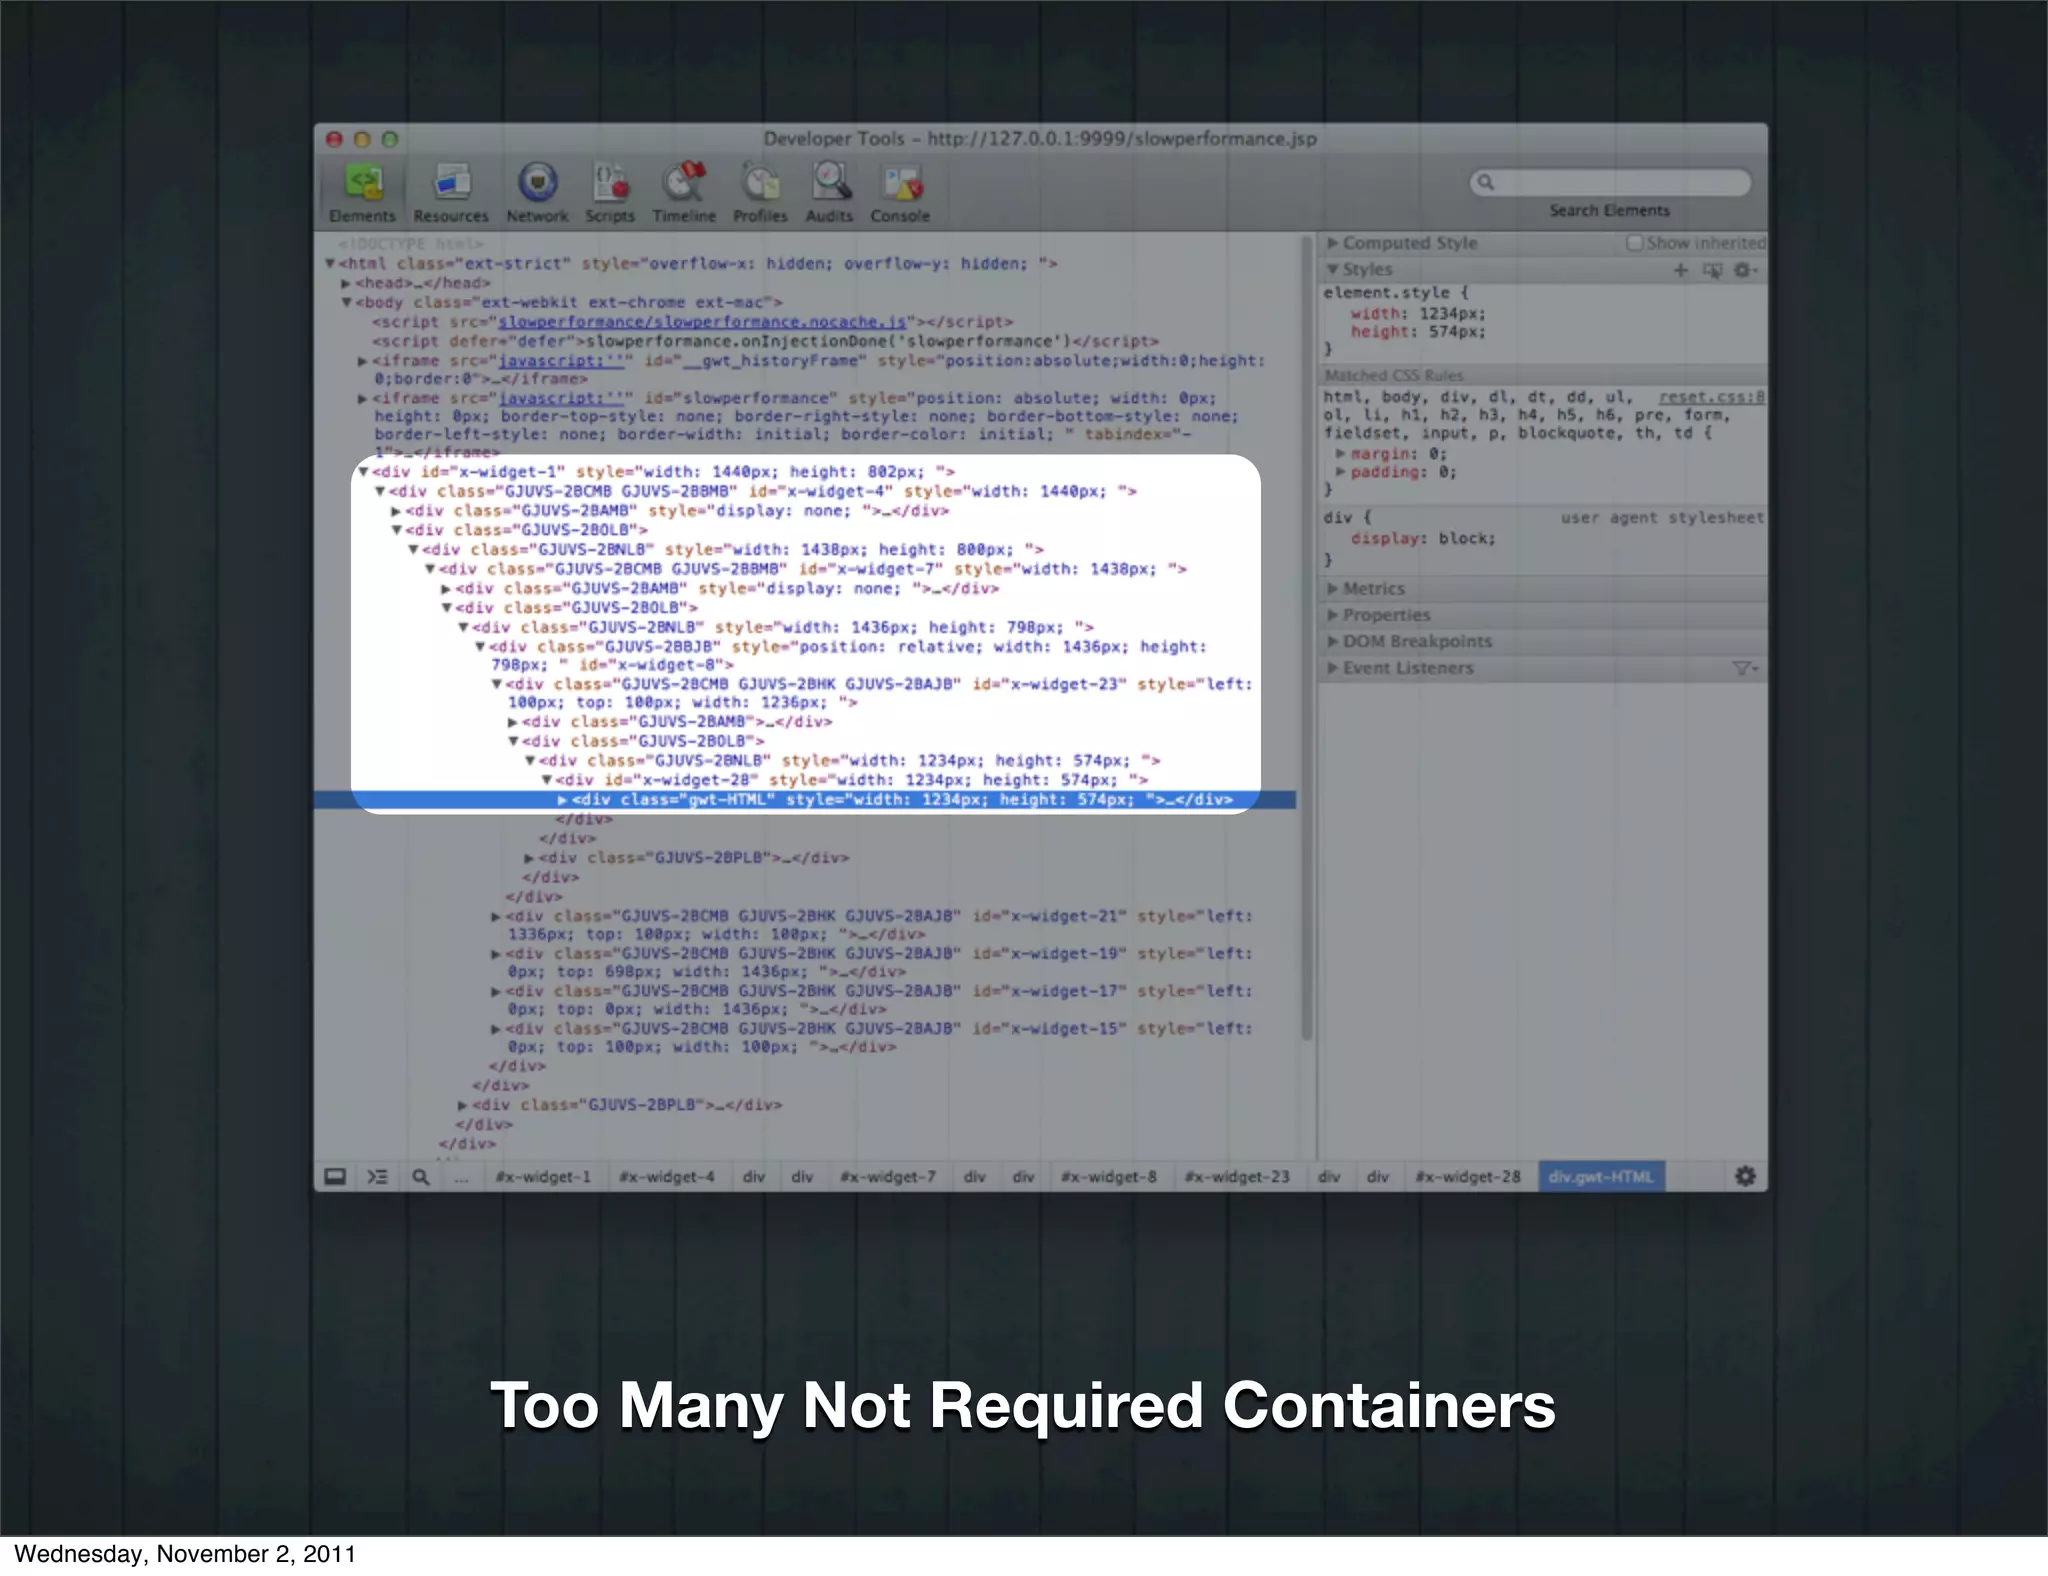
Task: Expand the Properties section
Action: click(x=1332, y=615)
